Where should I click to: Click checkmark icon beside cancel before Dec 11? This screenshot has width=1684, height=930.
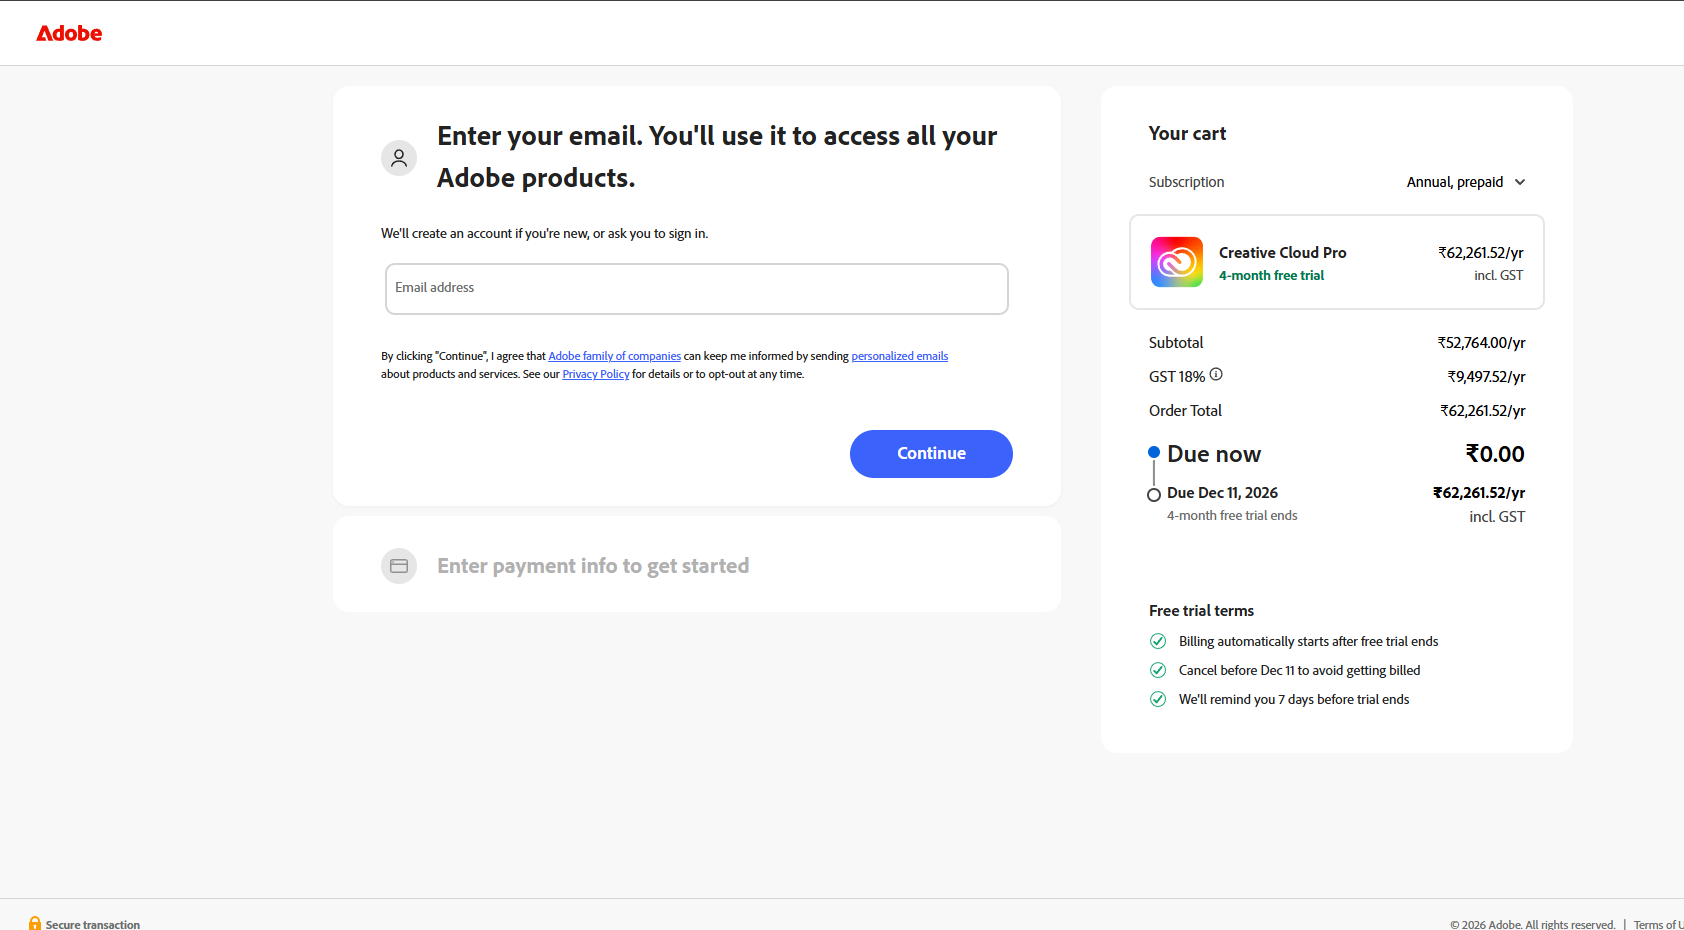tap(1158, 670)
